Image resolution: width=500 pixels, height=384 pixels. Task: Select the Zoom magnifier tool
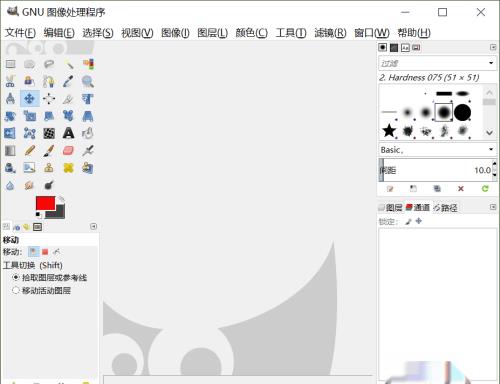tap(88, 81)
